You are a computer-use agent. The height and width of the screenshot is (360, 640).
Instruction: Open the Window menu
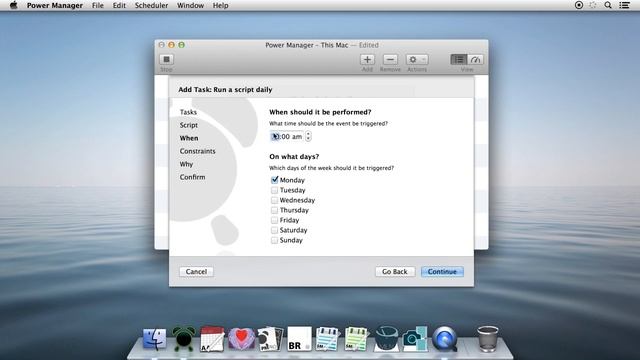coord(190,5)
